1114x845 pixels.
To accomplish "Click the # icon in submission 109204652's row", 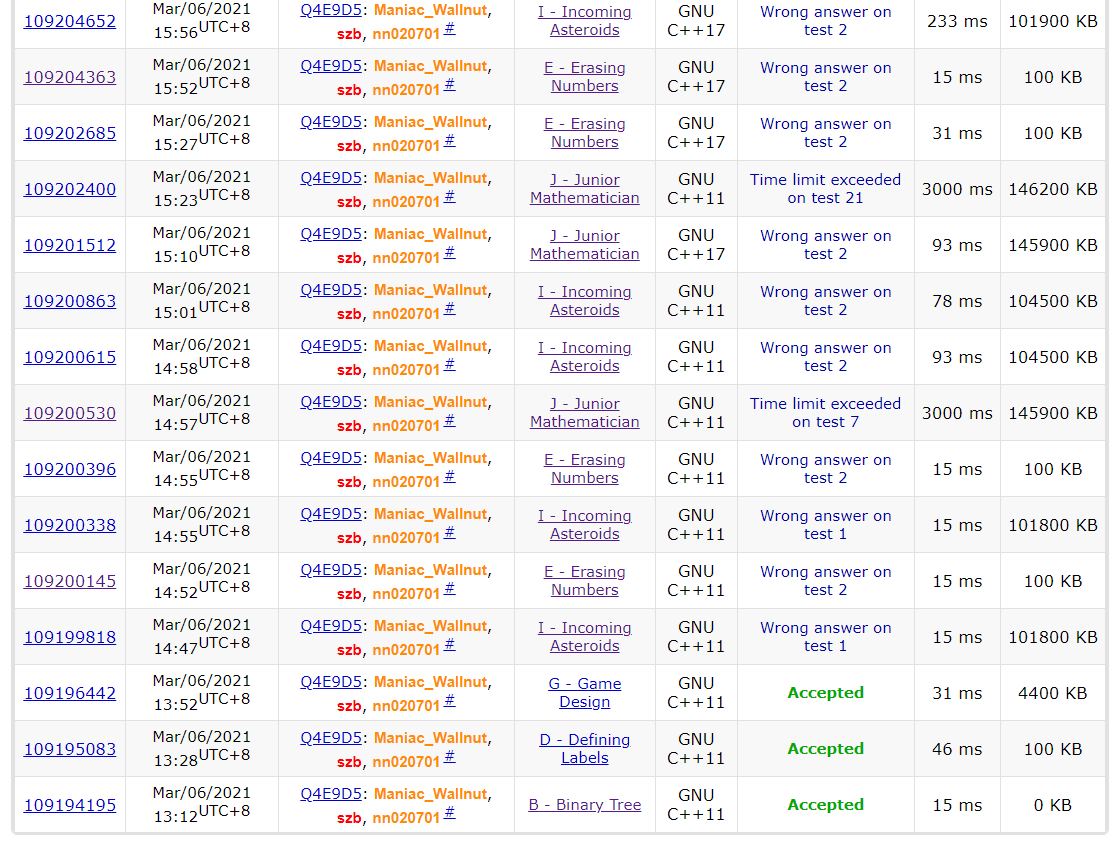I will pos(450,29).
